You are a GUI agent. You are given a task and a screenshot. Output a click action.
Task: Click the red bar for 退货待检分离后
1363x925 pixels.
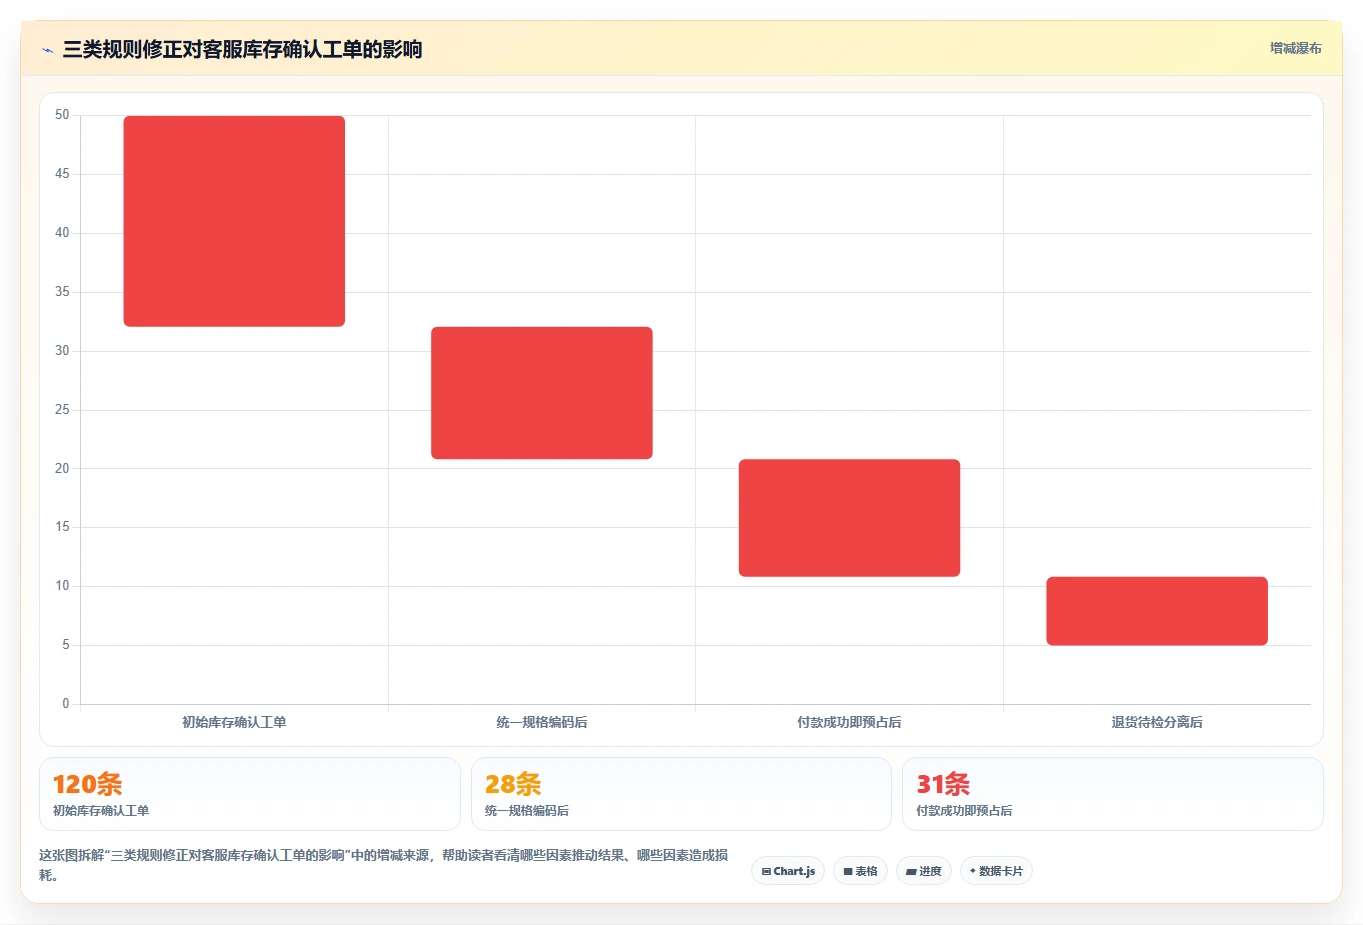tap(1157, 611)
